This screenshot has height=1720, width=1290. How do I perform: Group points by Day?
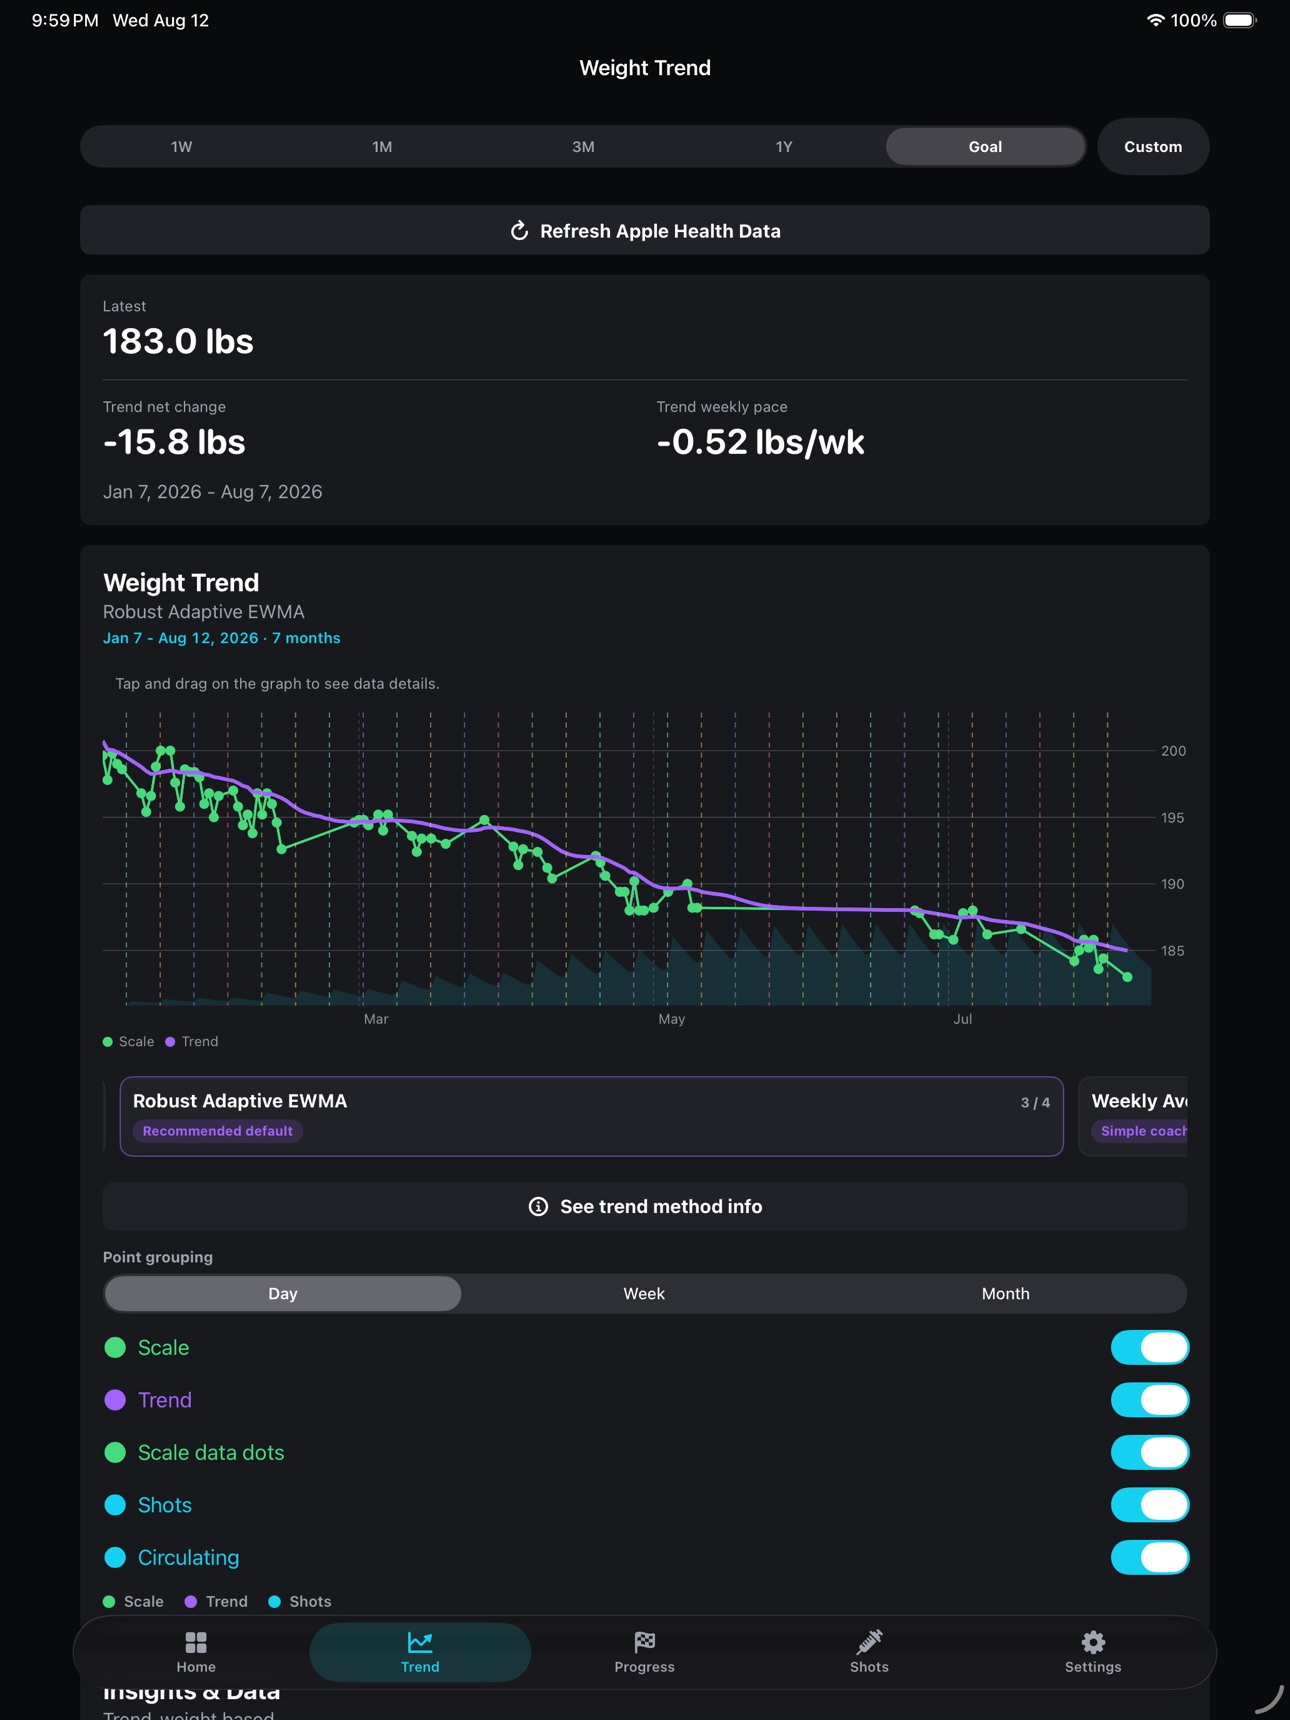(283, 1294)
